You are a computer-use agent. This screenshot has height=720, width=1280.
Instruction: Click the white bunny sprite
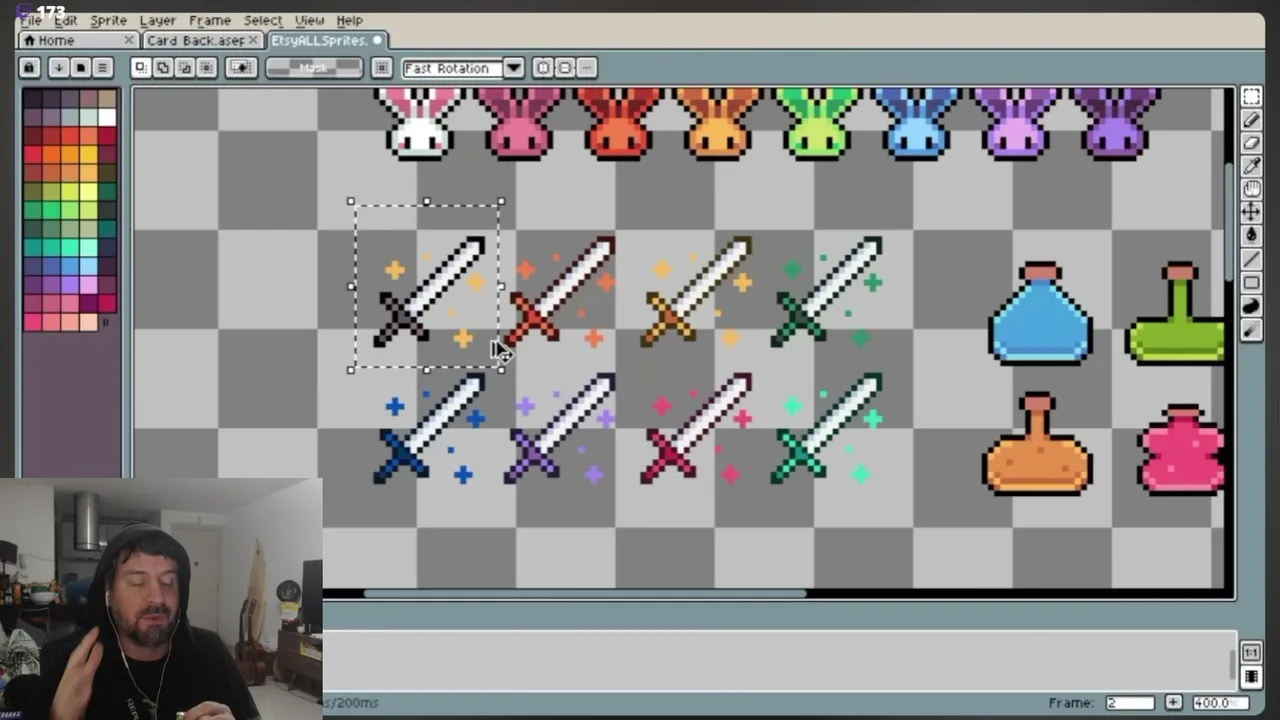(x=420, y=124)
